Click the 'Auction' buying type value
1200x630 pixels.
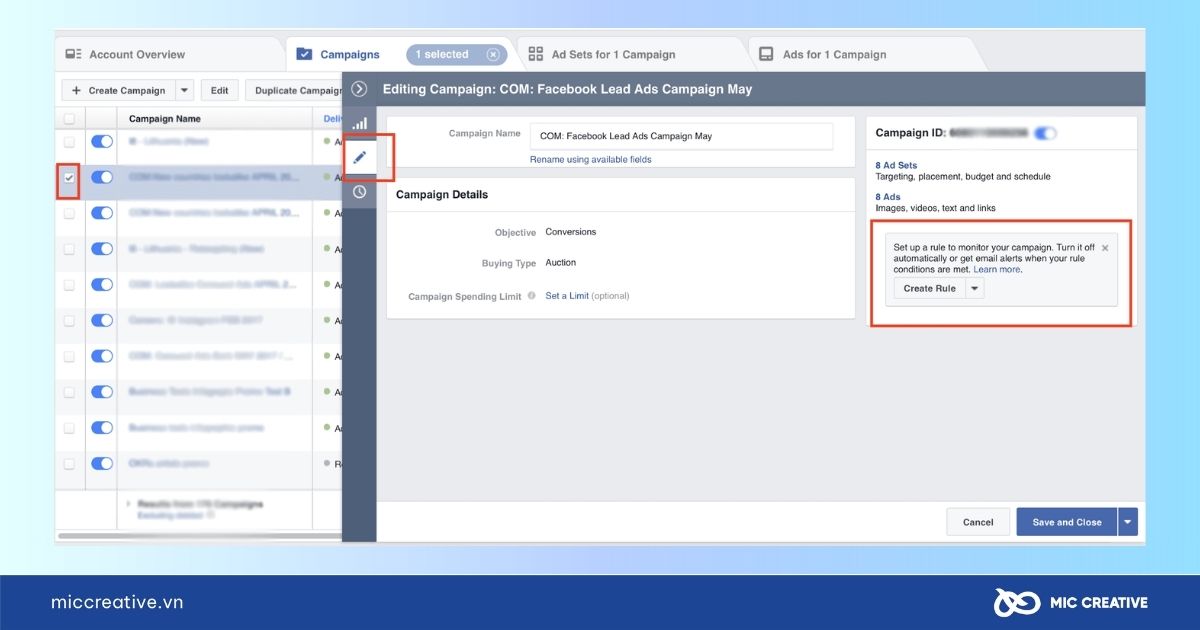pyautogui.click(x=560, y=263)
